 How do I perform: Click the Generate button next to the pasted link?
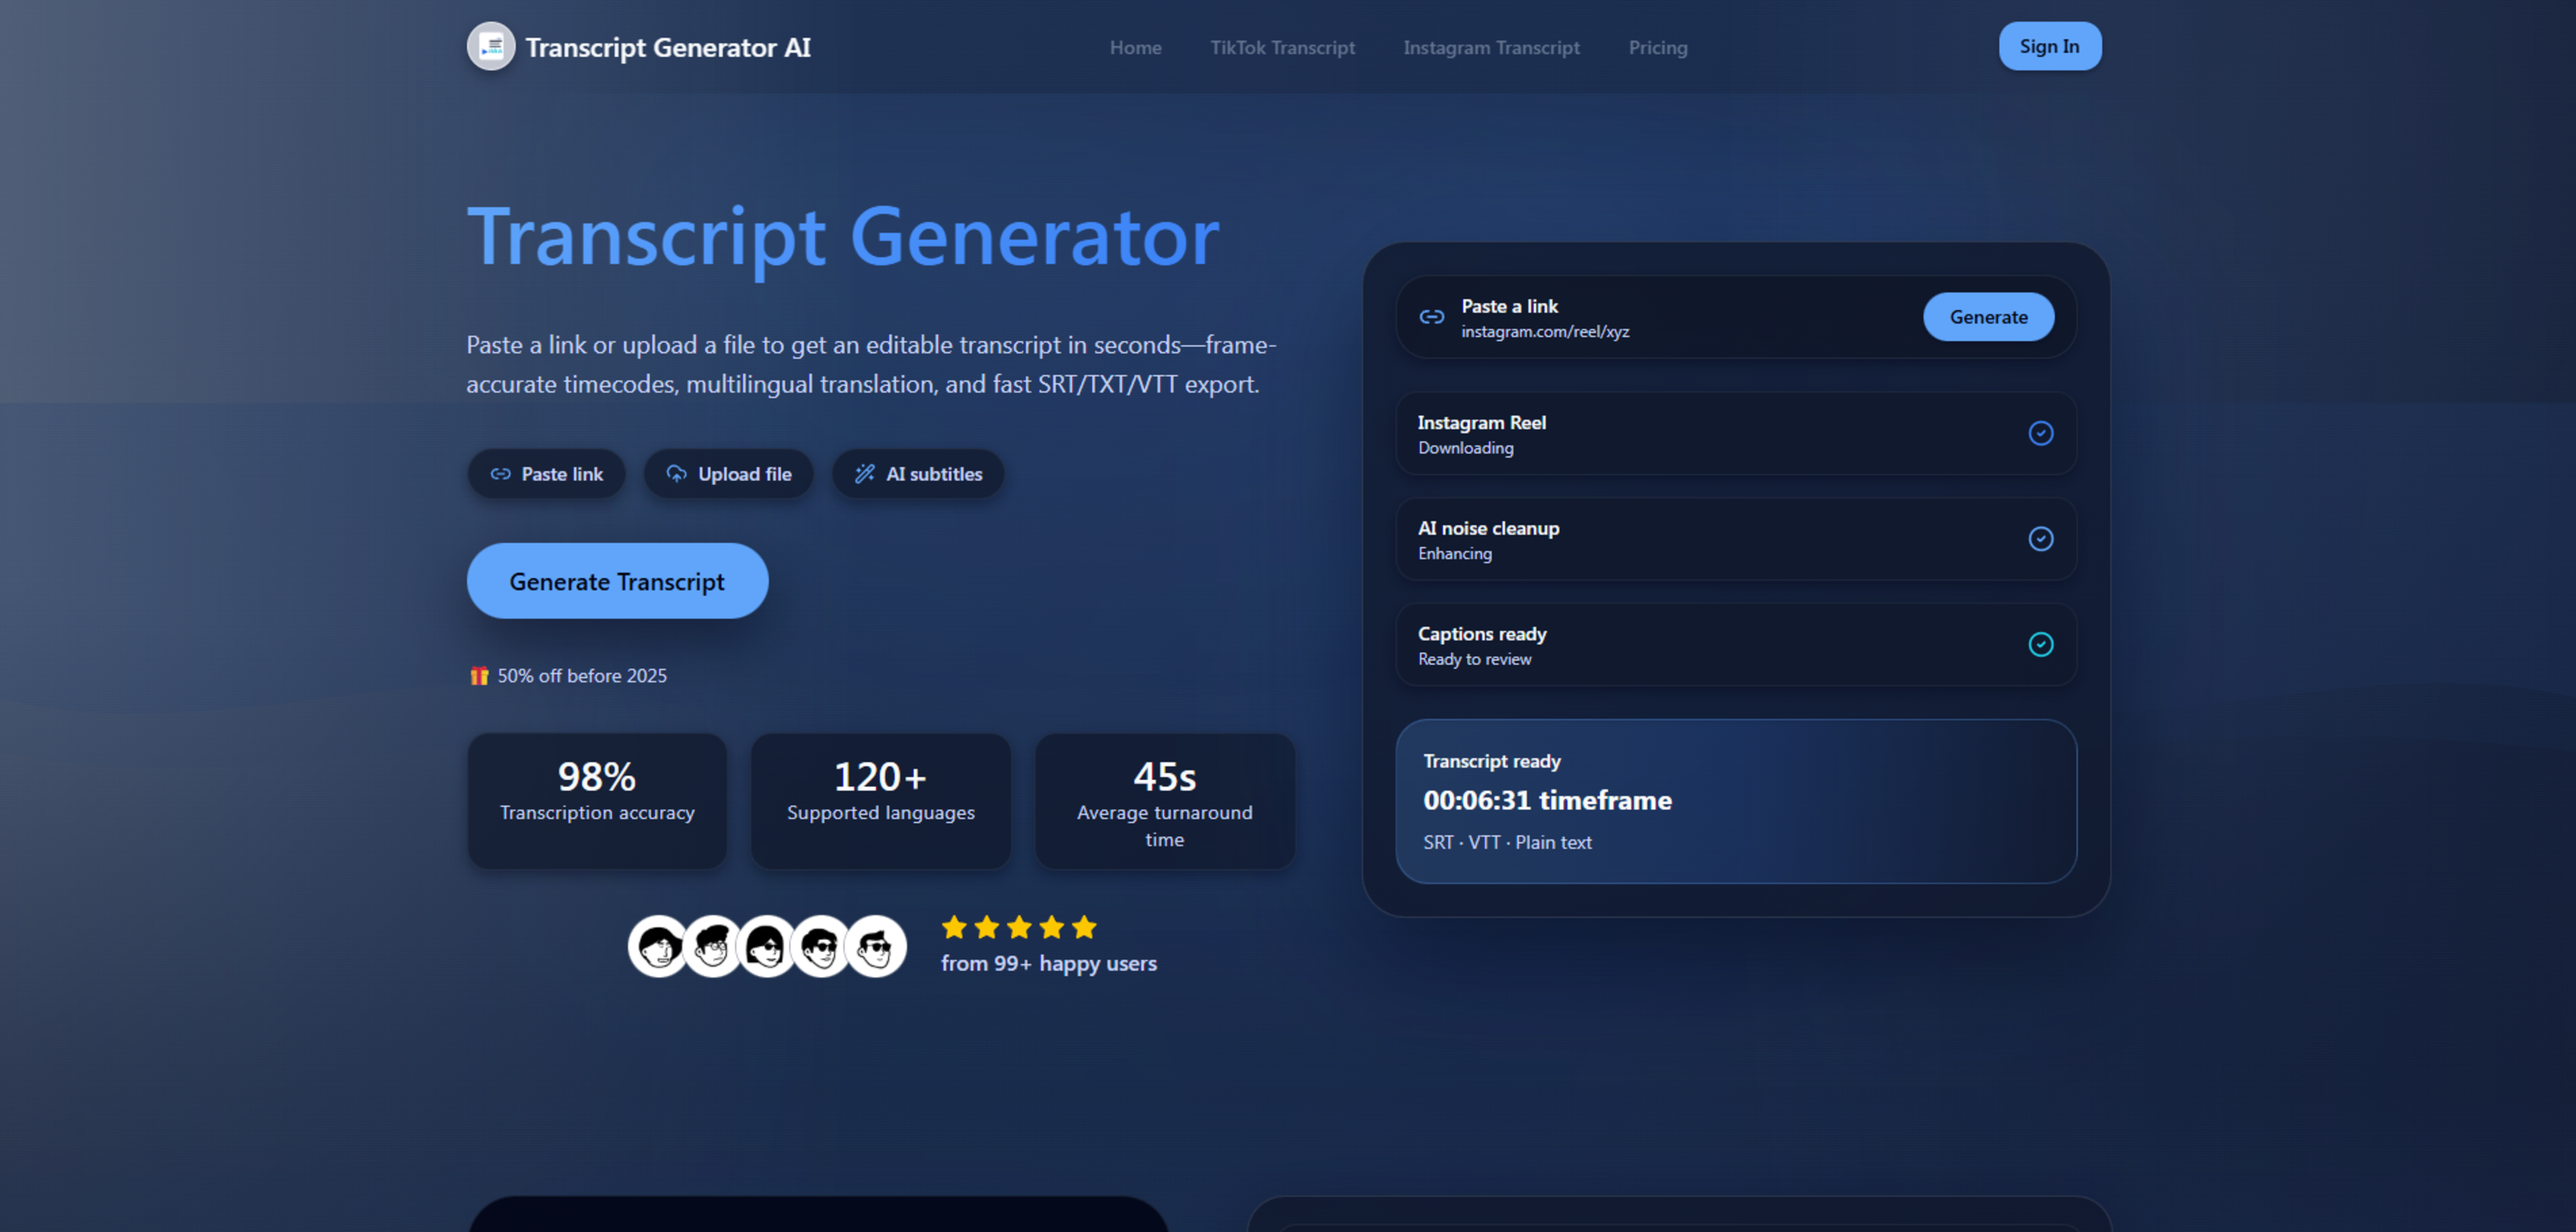pyautogui.click(x=1988, y=317)
